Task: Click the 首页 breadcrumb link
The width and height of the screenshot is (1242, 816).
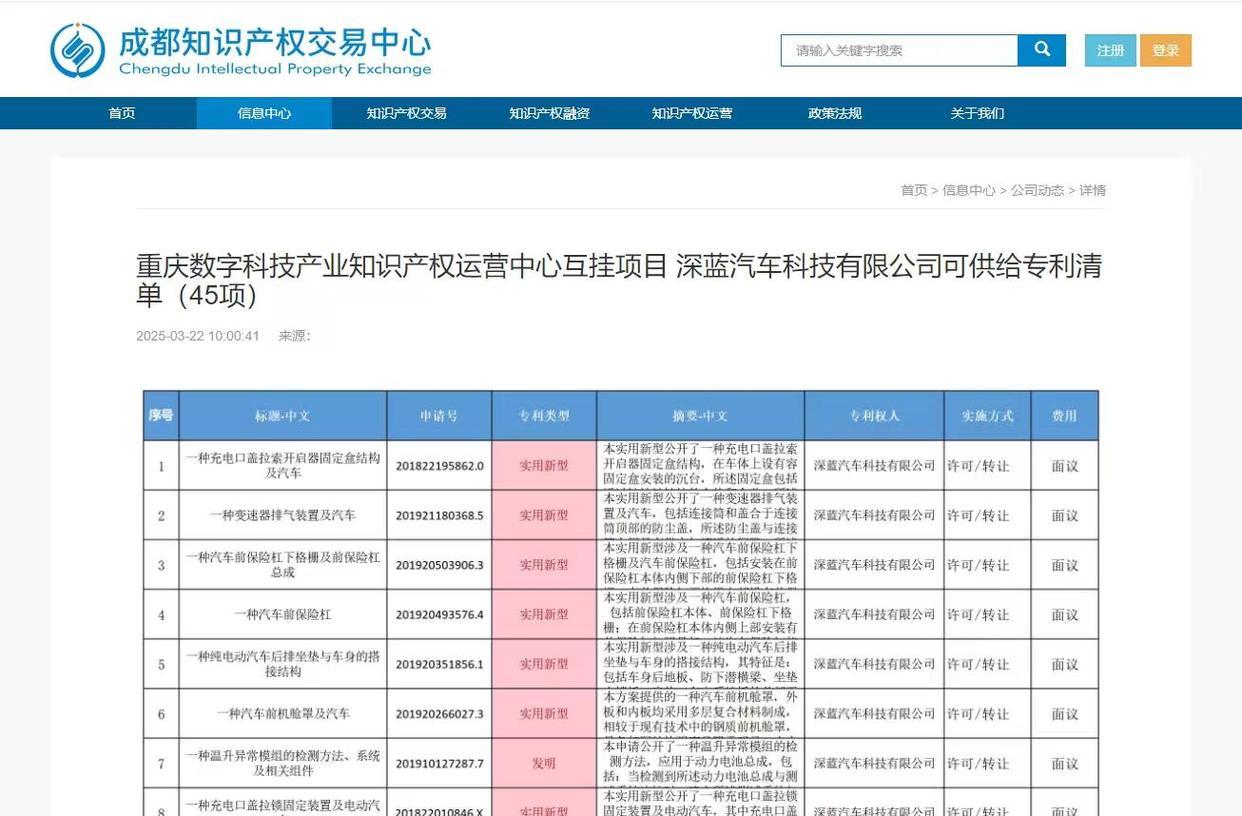Action: pos(913,188)
